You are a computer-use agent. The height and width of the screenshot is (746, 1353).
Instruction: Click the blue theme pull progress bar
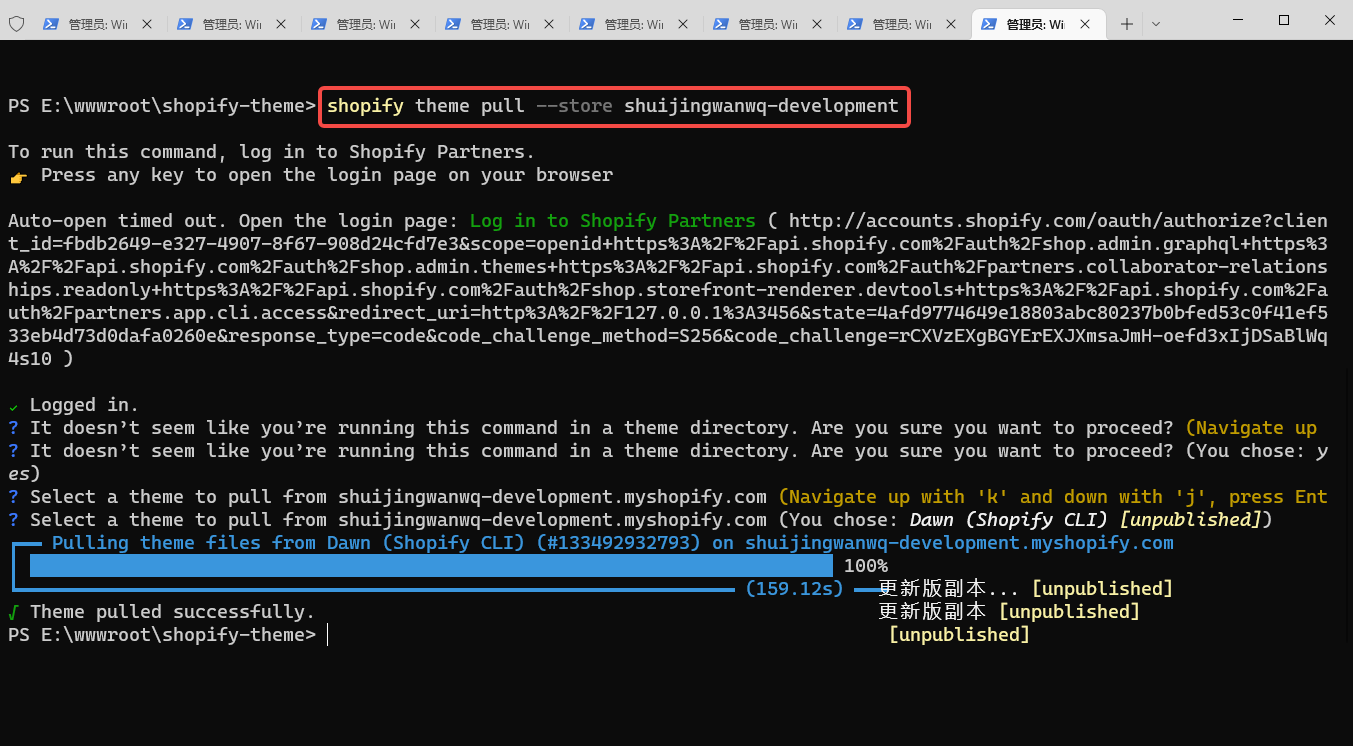(431, 566)
